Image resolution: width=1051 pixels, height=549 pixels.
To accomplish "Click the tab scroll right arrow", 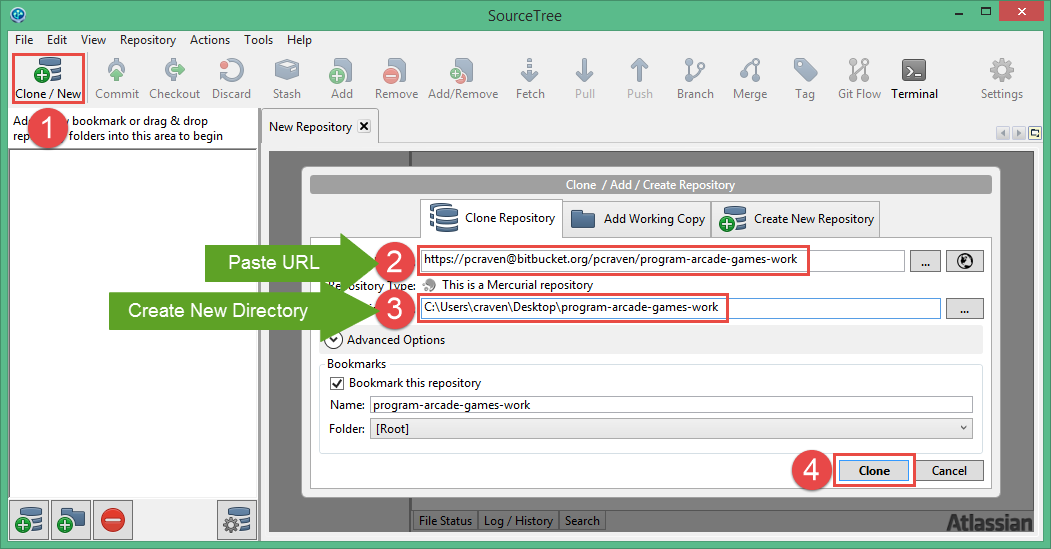I will [1018, 133].
